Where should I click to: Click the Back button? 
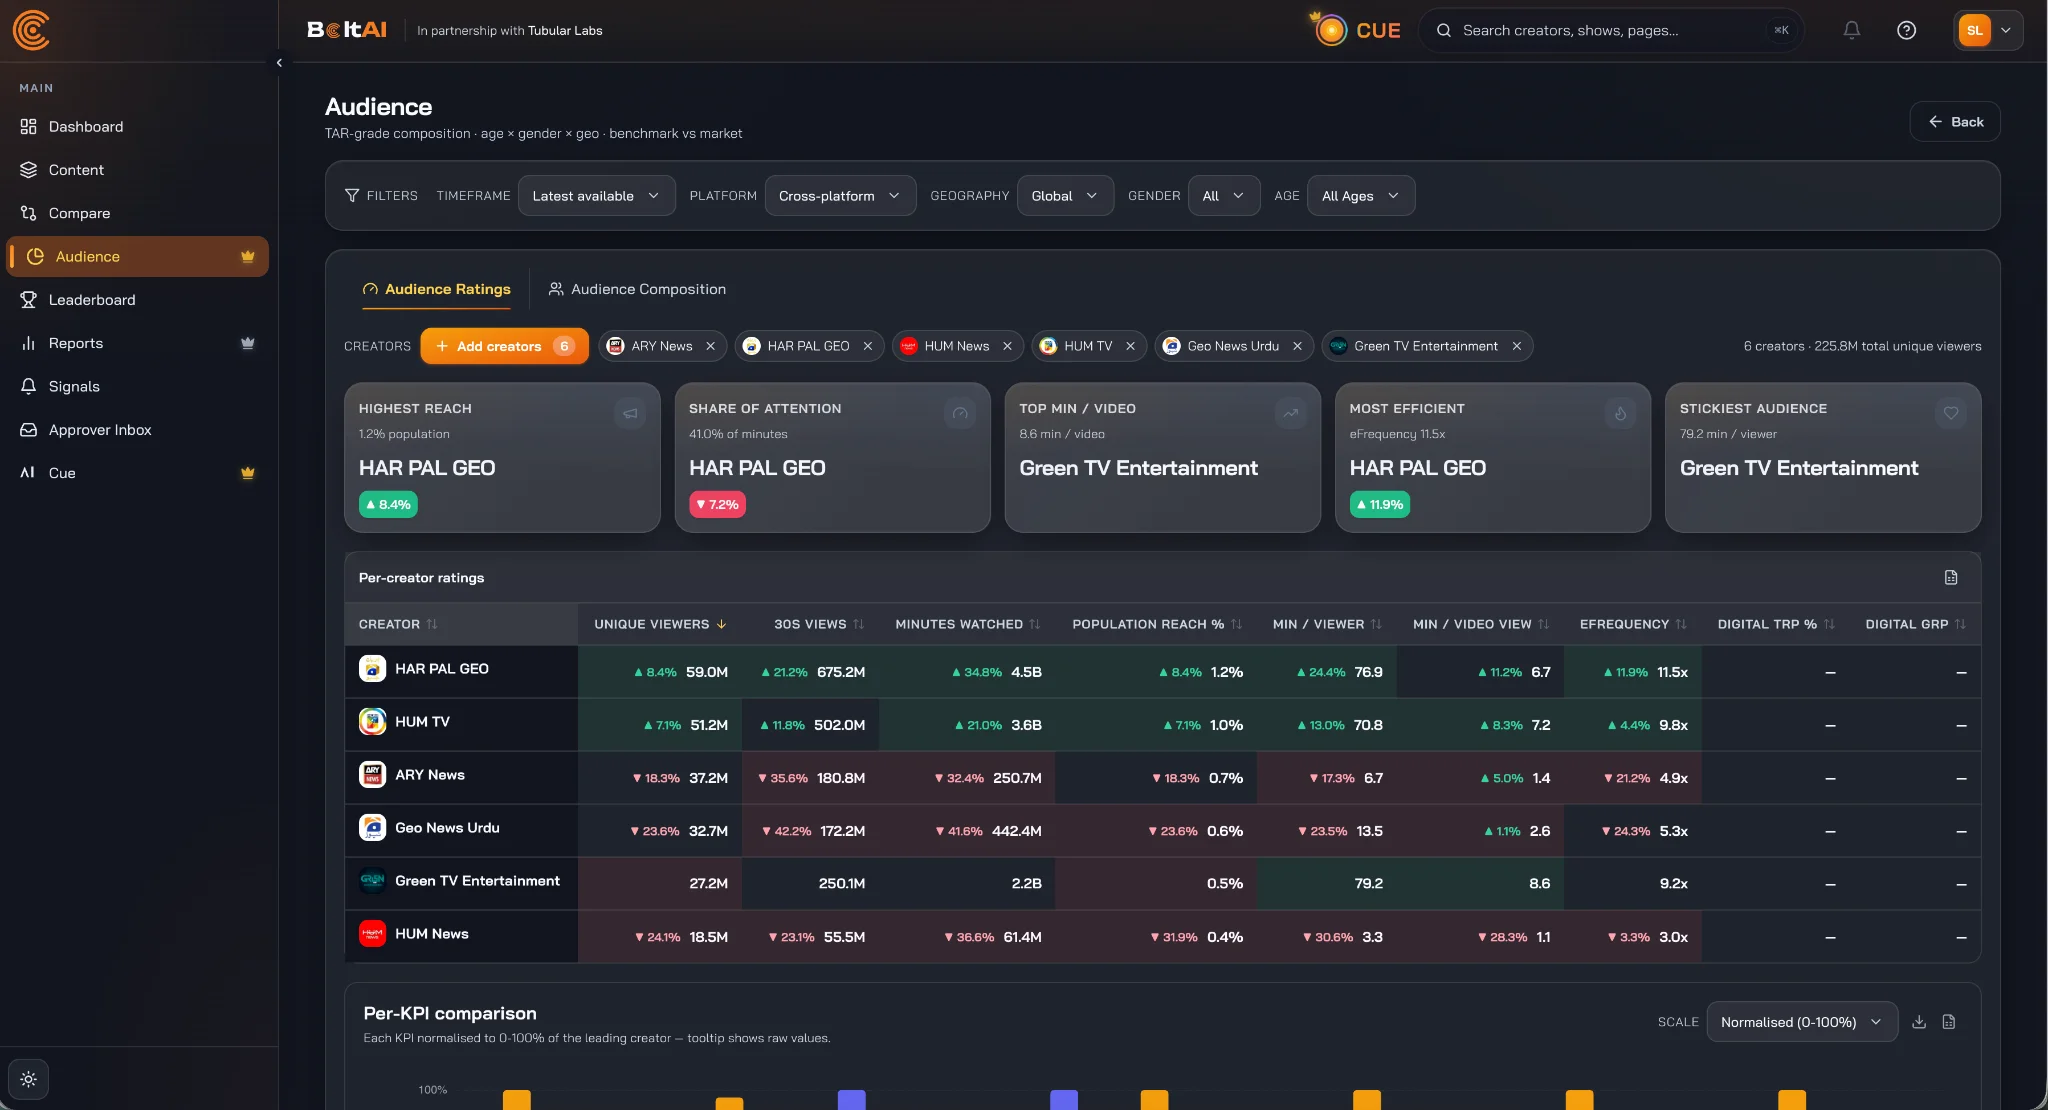(1955, 122)
